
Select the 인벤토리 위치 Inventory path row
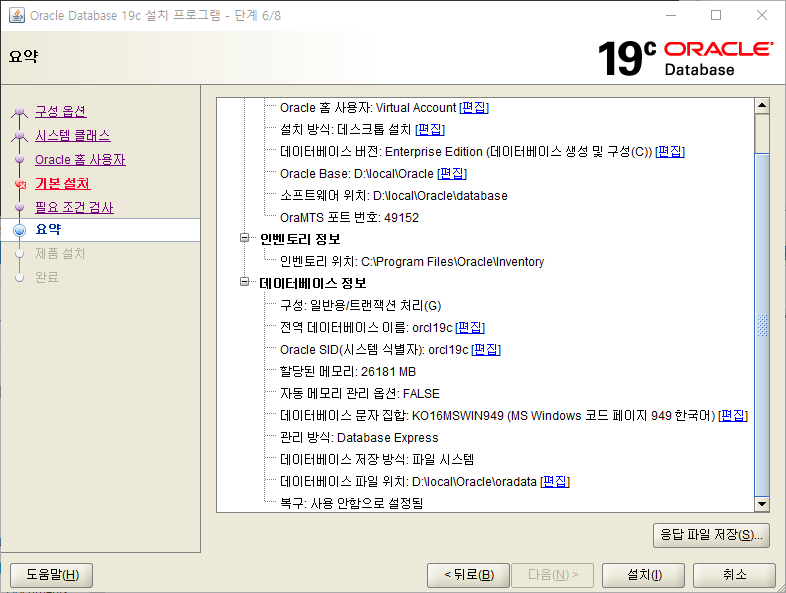click(412, 262)
